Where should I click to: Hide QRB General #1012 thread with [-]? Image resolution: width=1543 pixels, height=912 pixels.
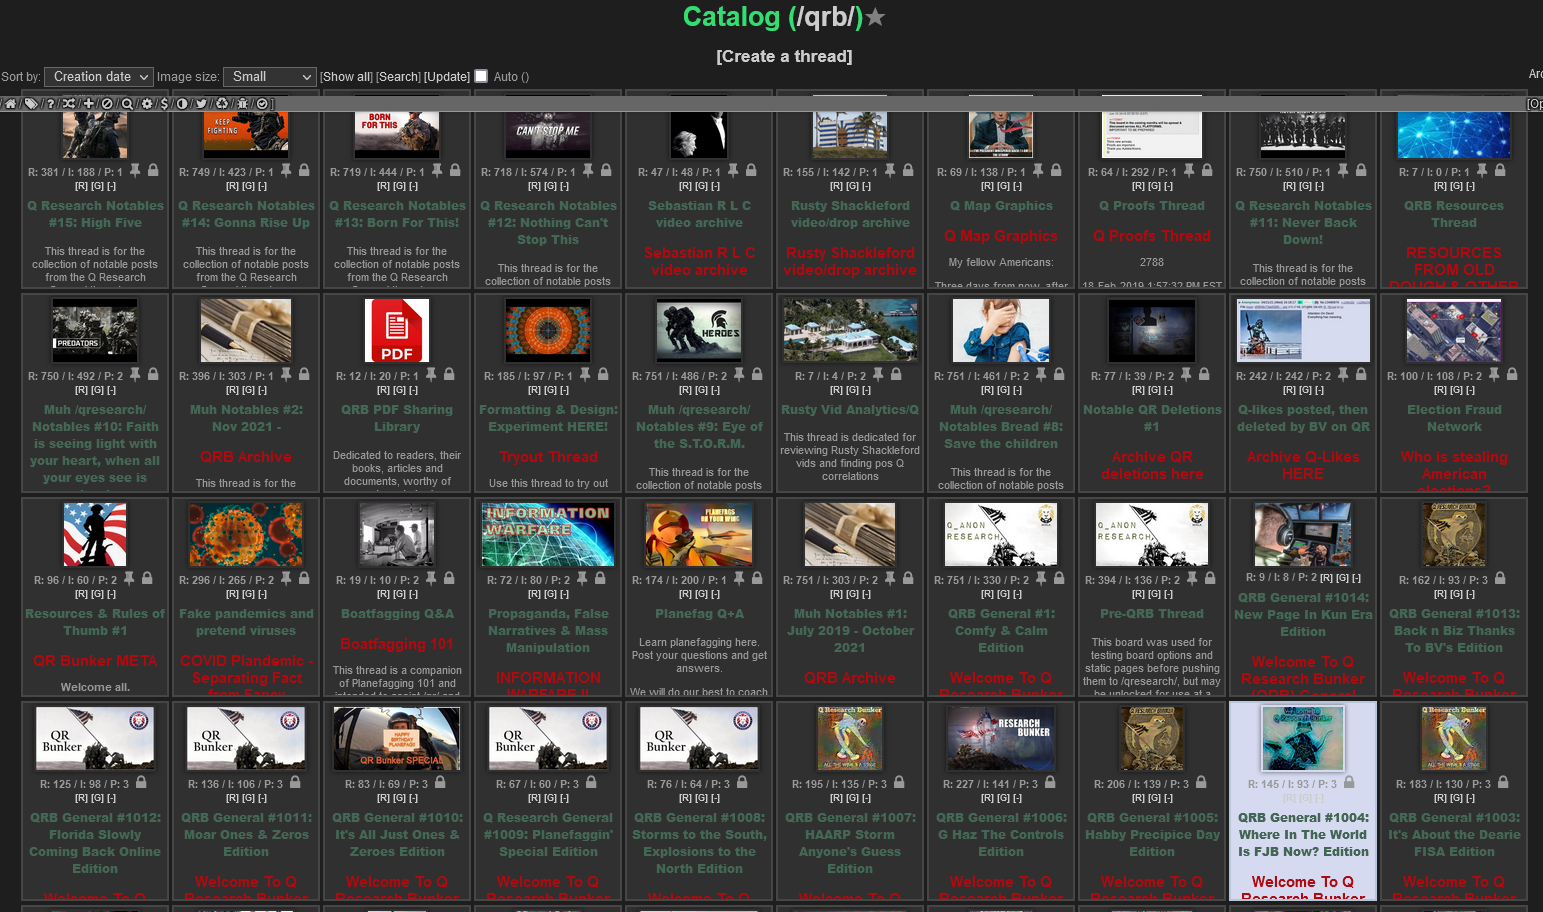click(x=111, y=798)
